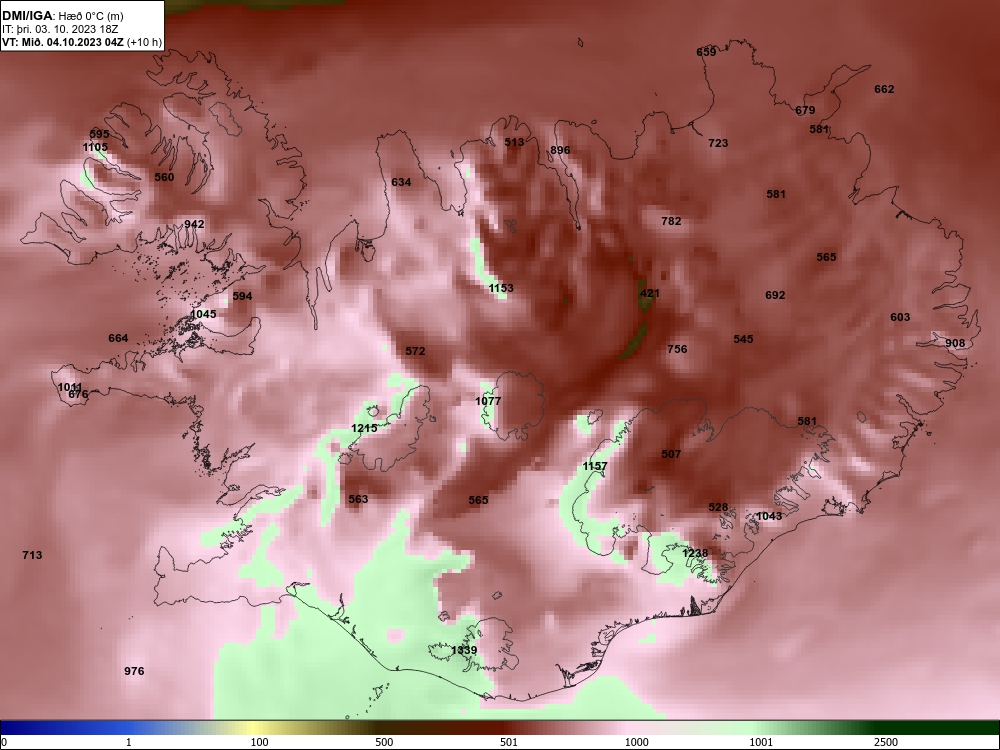Image resolution: width=1000 pixels, height=750 pixels.
Task: Select the 662 value label
Action: [x=884, y=89]
